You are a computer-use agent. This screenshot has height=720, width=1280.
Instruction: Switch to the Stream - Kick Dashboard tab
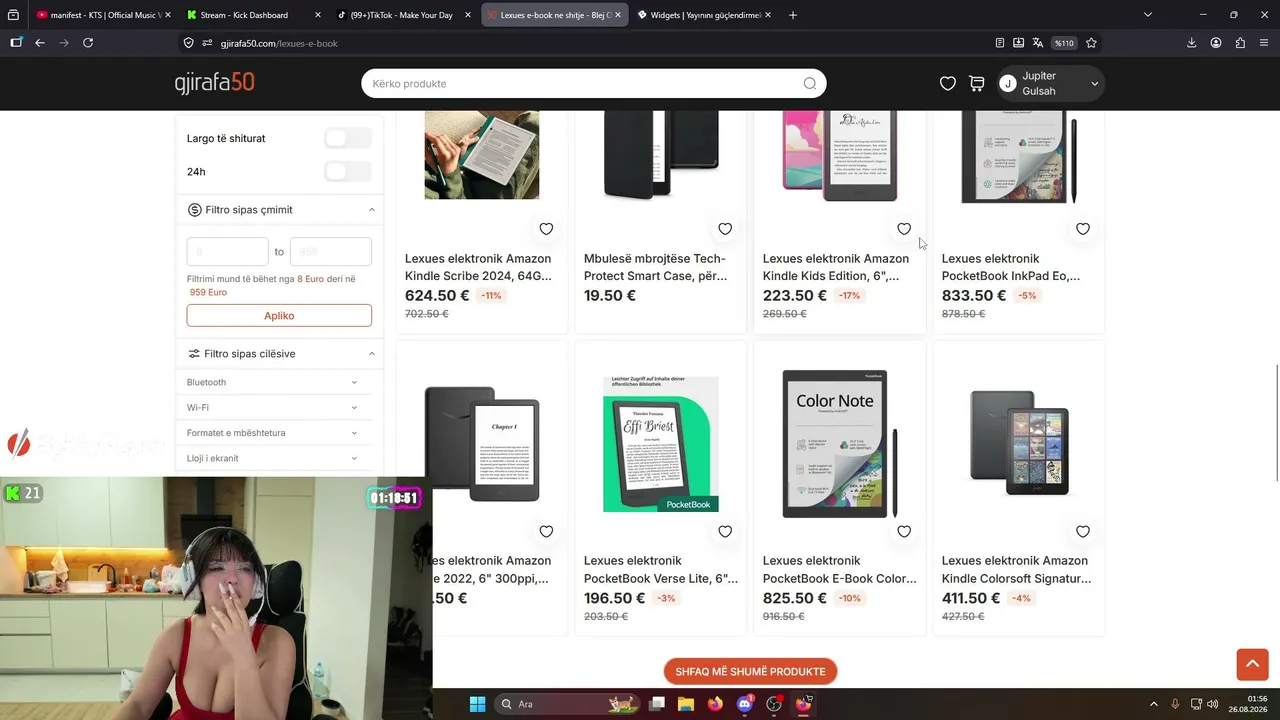tap(254, 15)
